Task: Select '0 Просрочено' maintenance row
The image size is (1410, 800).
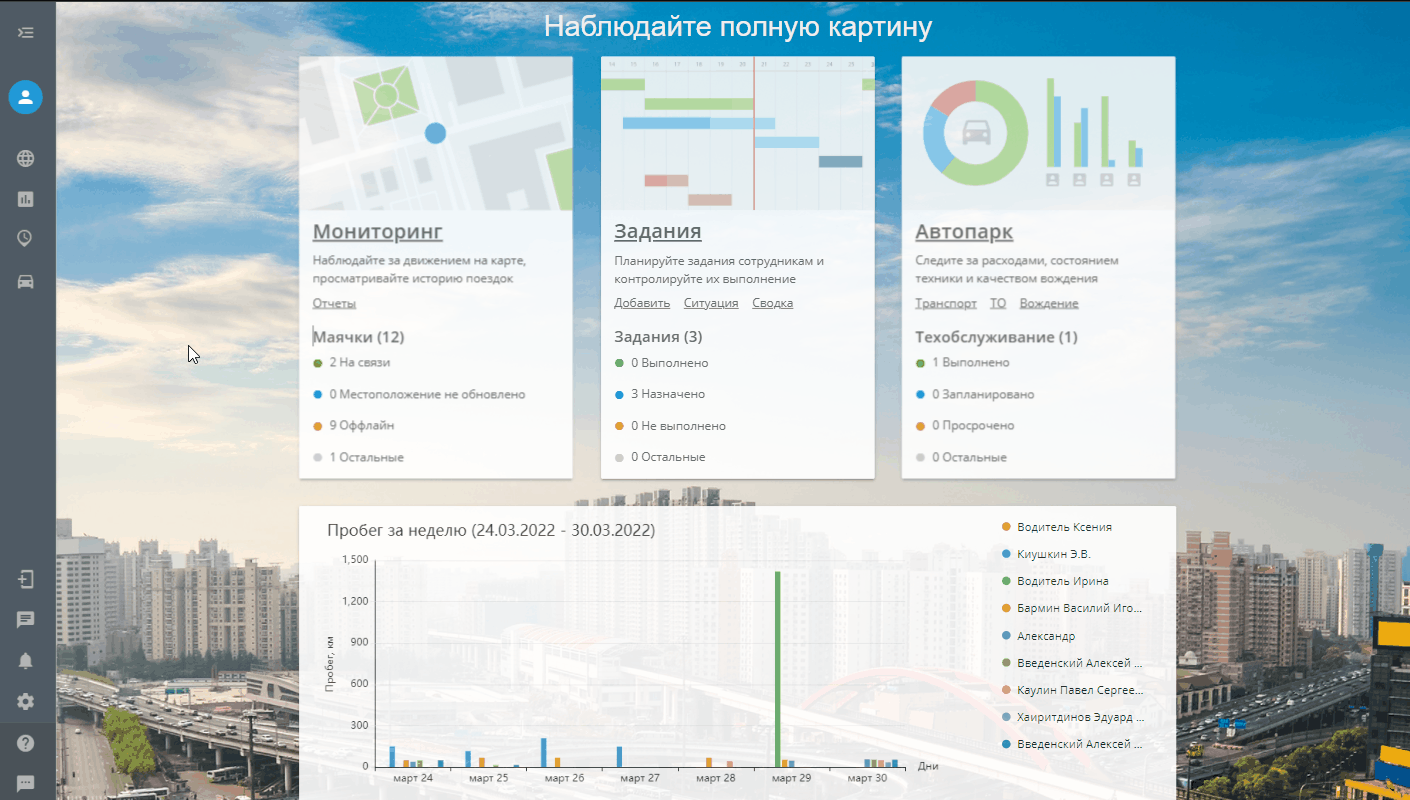Action: [x=965, y=425]
